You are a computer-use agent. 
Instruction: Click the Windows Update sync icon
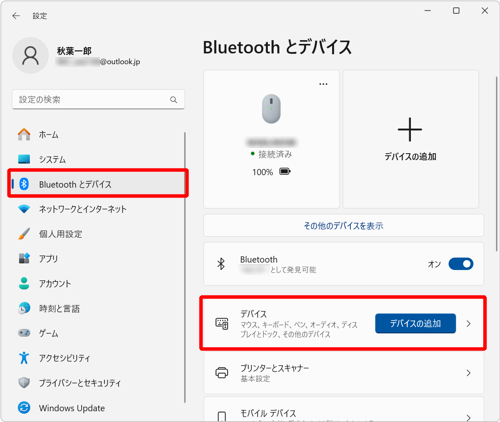click(24, 408)
